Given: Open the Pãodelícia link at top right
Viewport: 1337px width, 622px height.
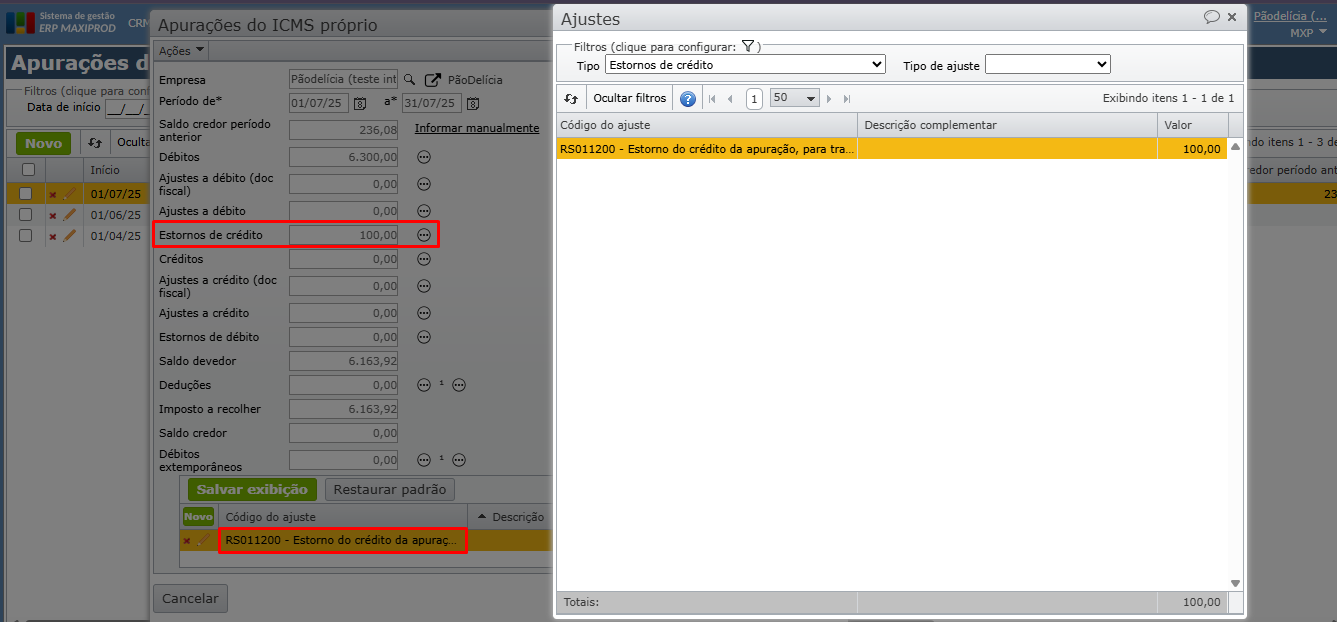Looking at the screenshot, I should 1290,16.
